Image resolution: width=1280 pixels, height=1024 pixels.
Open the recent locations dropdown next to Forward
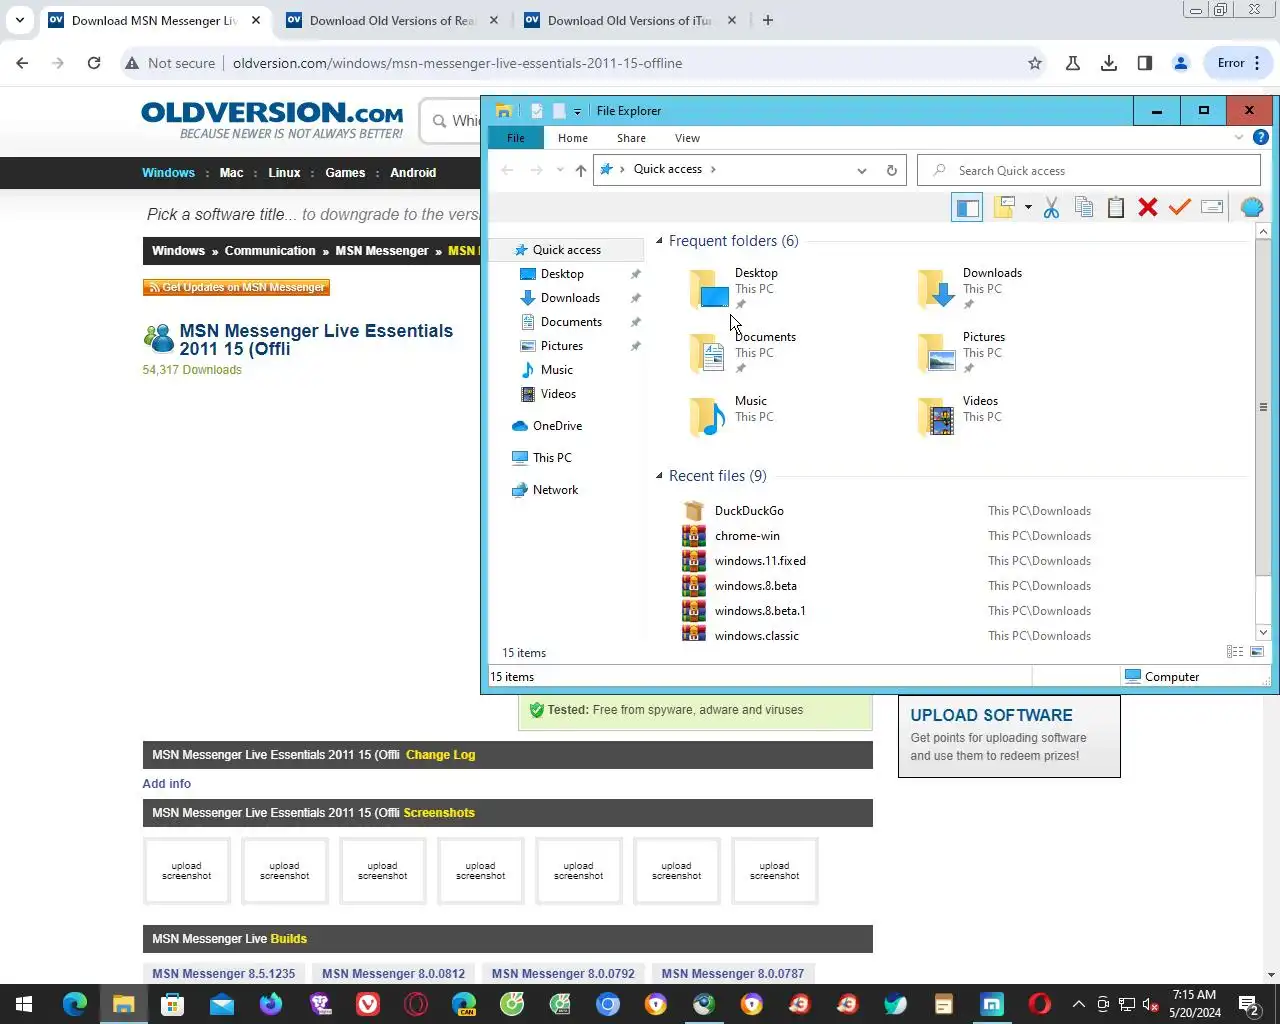[560, 170]
